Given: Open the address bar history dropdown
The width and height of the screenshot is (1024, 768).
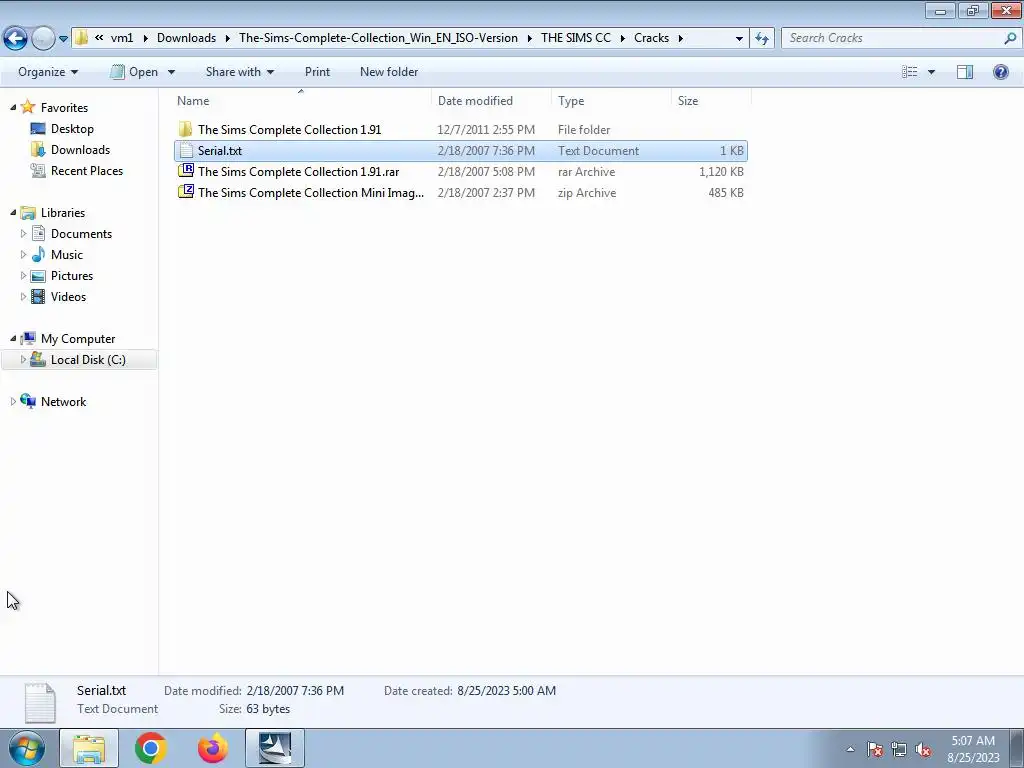Looking at the screenshot, I should (x=739, y=39).
